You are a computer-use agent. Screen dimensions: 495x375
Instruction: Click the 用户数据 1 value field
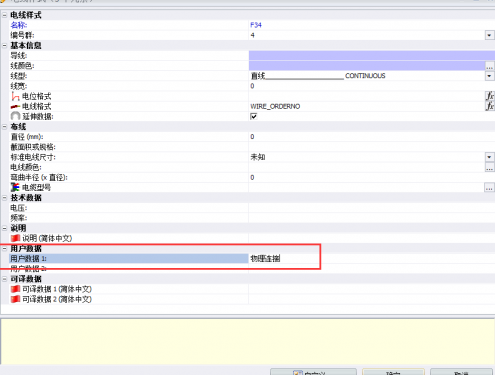coord(372,258)
